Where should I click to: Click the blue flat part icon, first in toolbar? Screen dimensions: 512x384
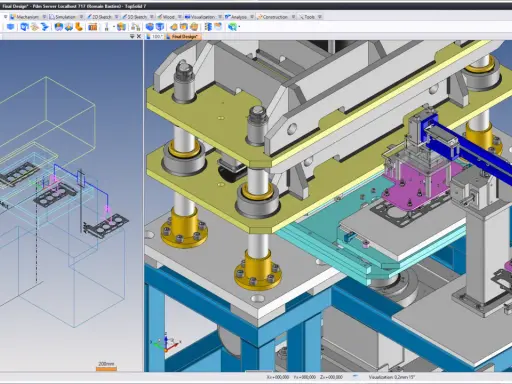coord(10,27)
